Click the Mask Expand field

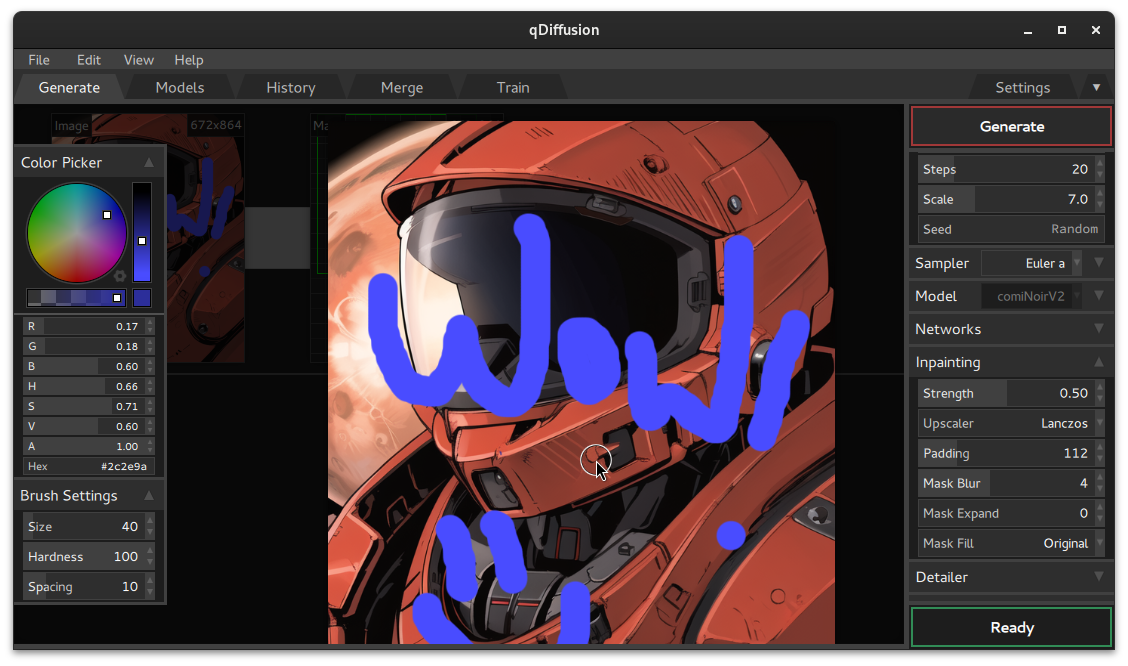coord(1011,514)
